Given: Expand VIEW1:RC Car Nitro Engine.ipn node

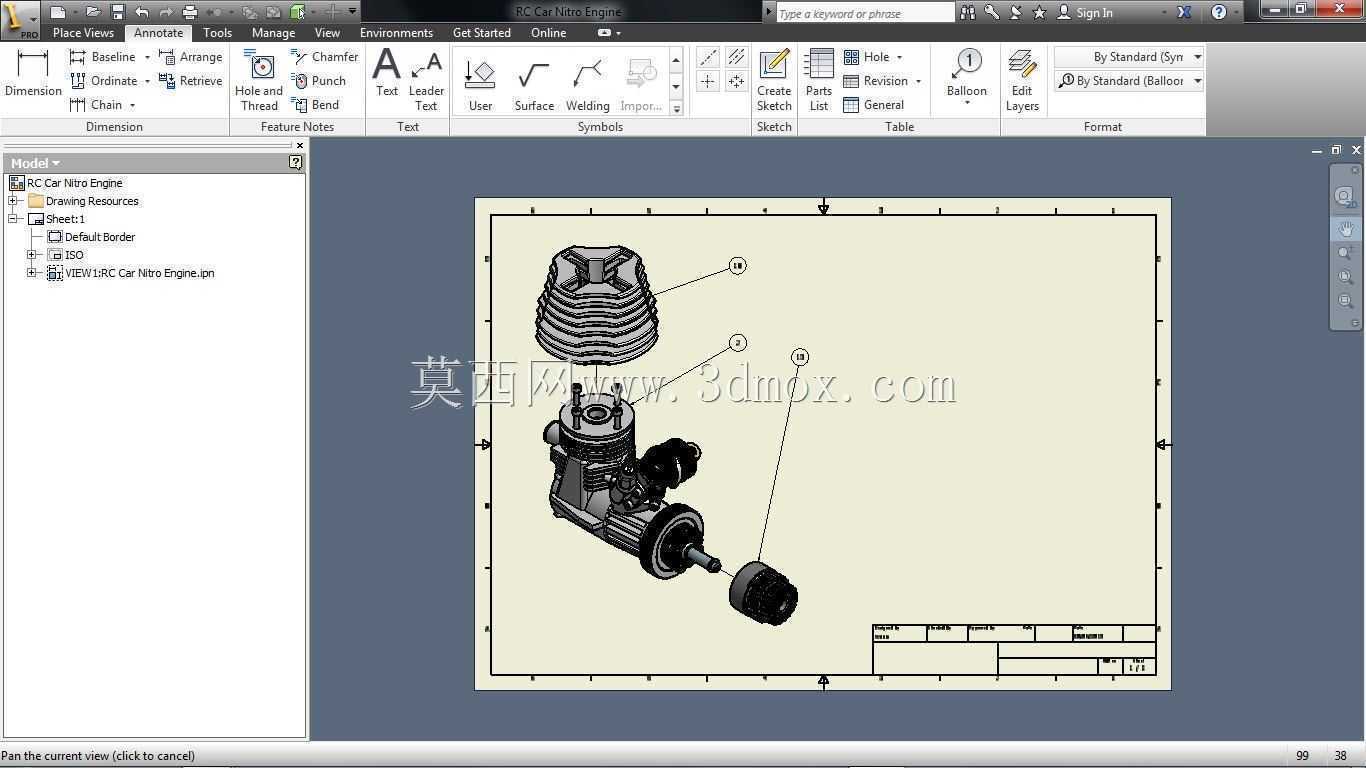Looking at the screenshot, I should (x=32, y=273).
